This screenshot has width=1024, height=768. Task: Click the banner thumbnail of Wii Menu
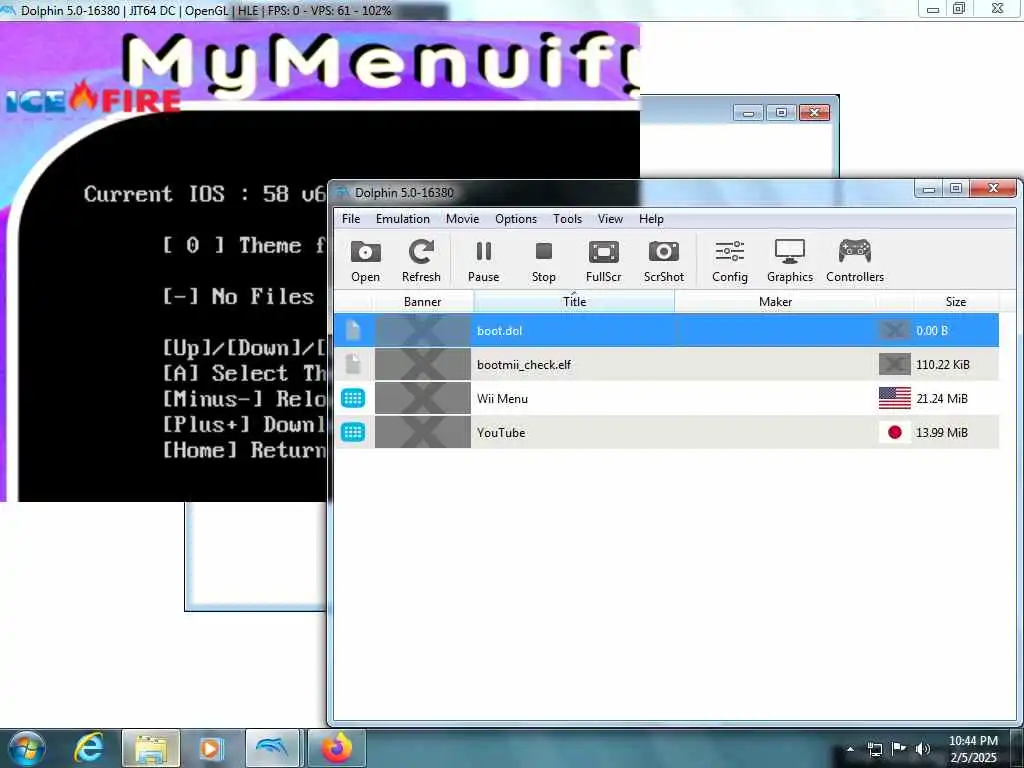(423, 398)
